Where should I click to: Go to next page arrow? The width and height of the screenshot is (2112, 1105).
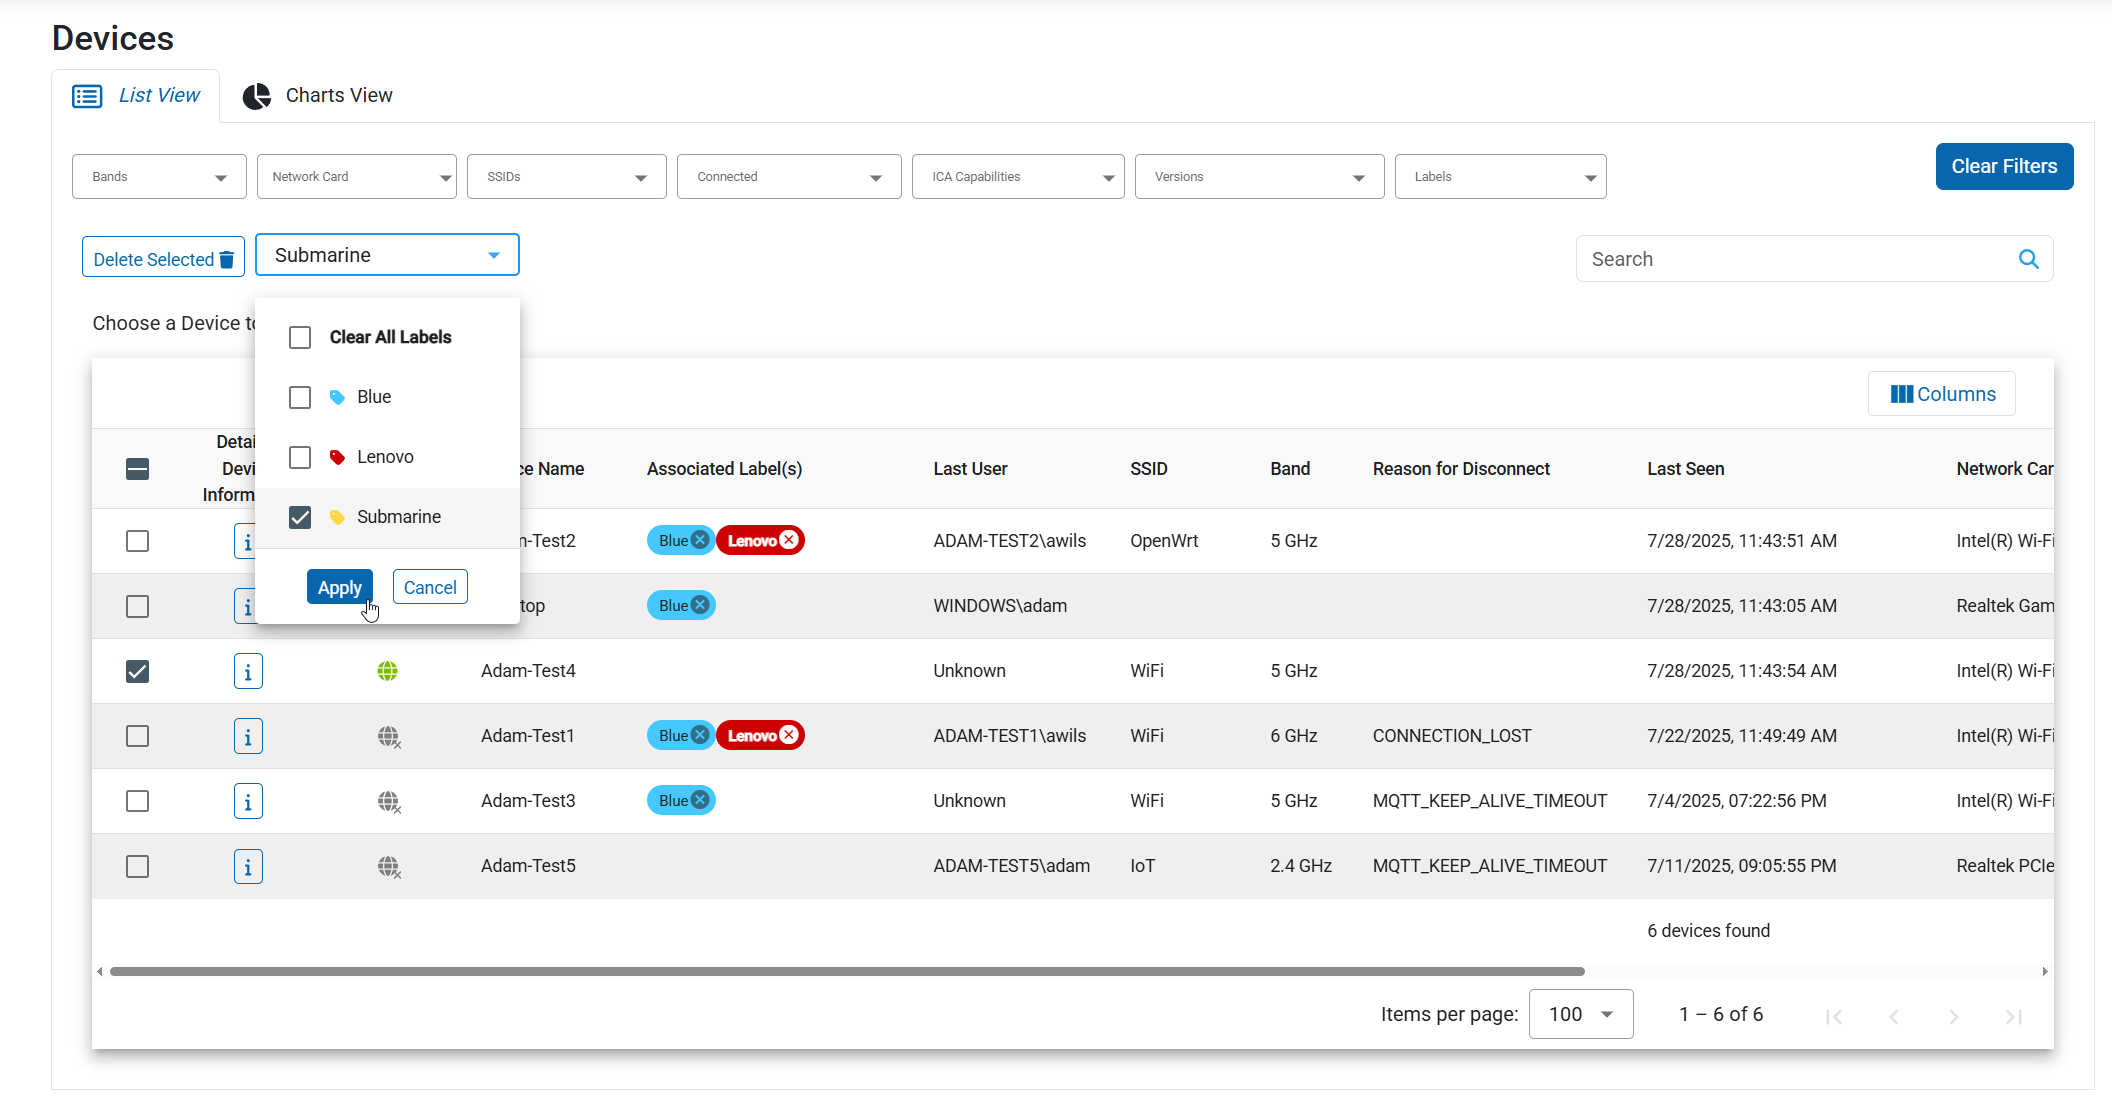point(1954,1016)
